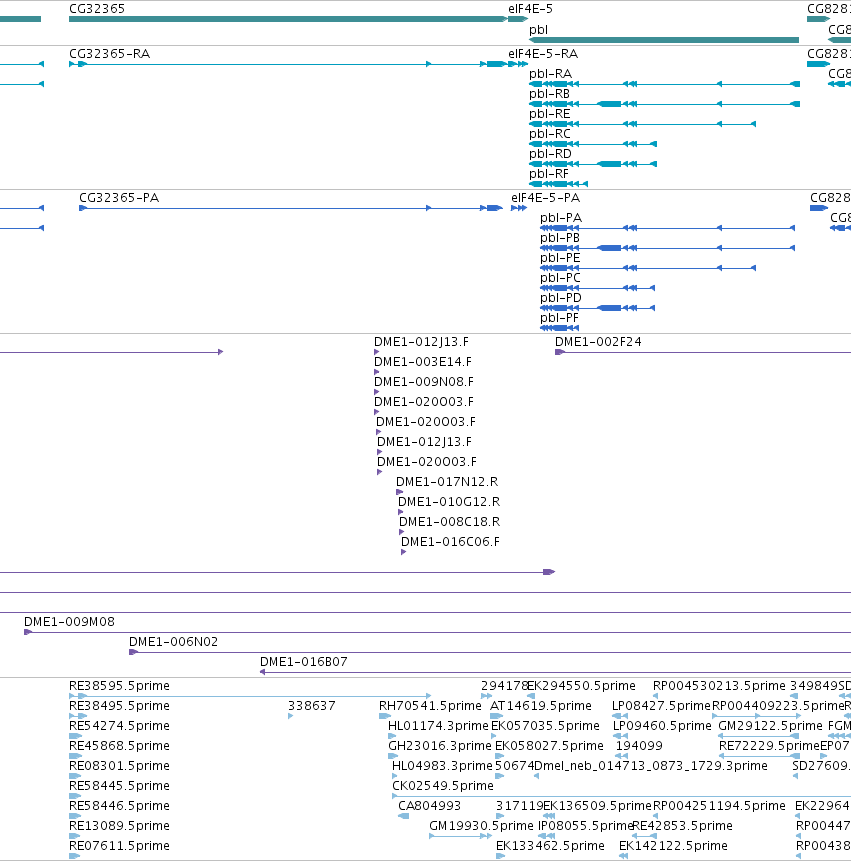Click the RE58445.5prime EST label

(119, 786)
